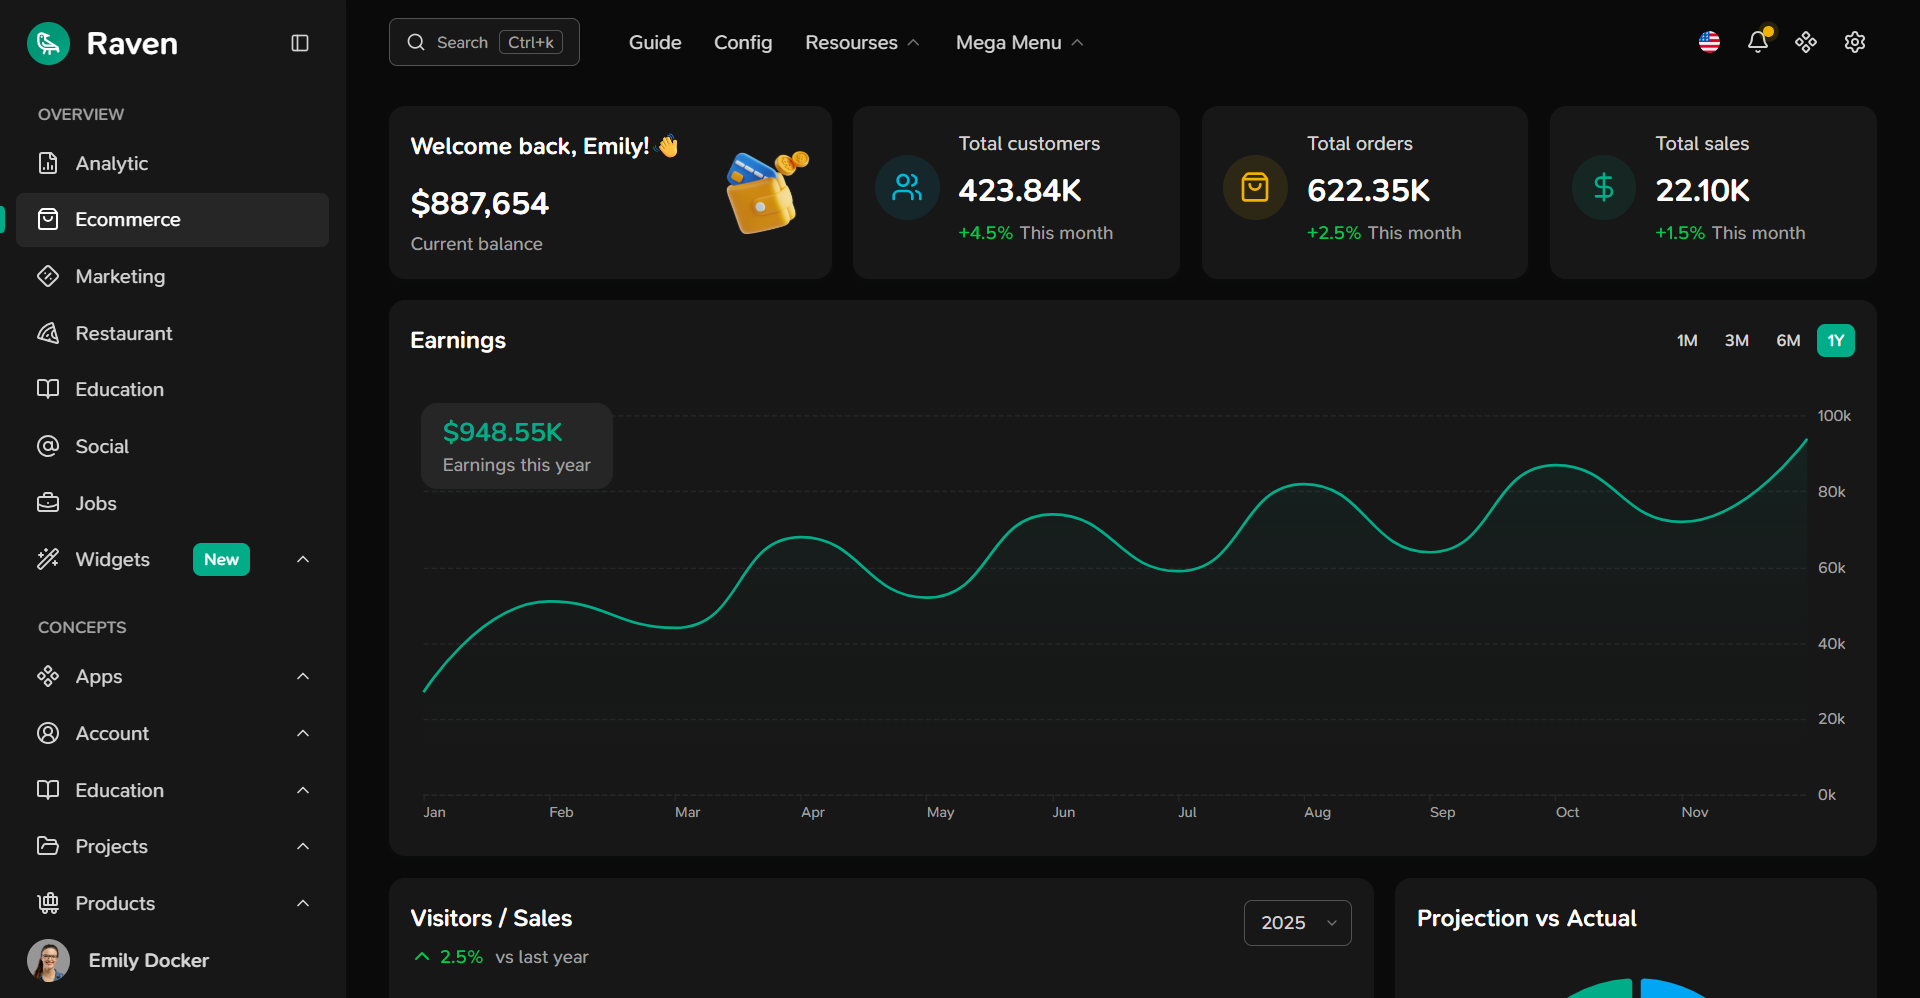The image size is (1920, 998).
Task: Open the language flag selector
Action: 1709,42
